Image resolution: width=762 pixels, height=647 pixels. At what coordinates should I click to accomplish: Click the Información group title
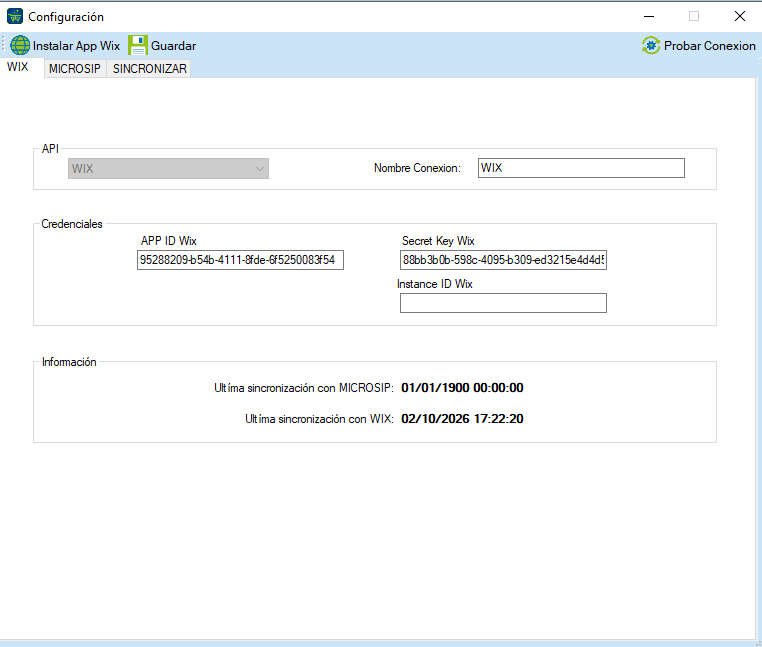coord(69,362)
